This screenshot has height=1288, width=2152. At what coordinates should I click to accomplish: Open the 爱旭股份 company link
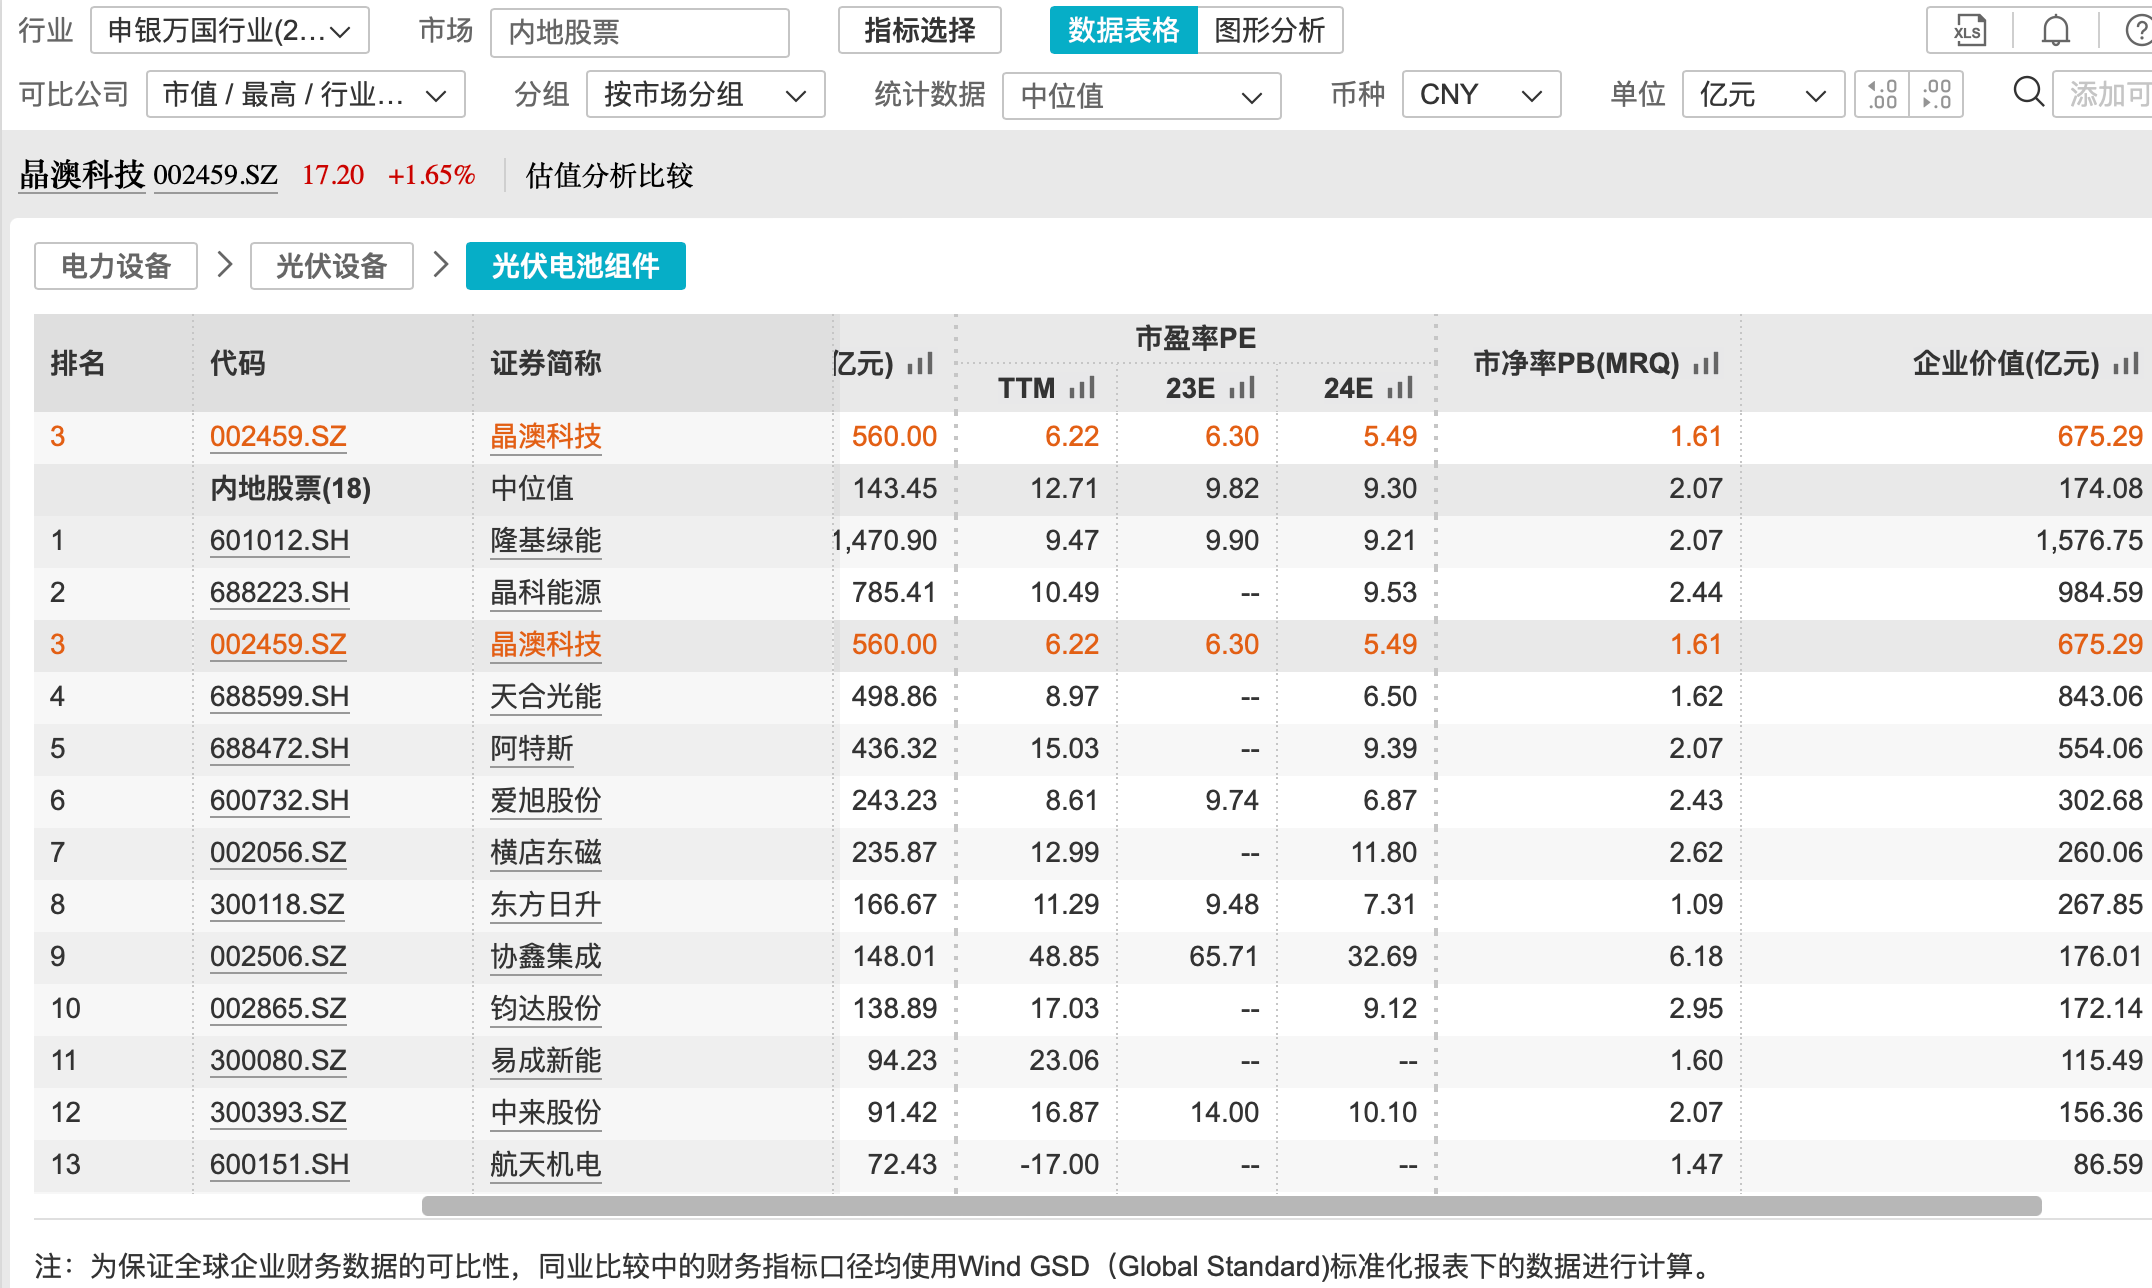point(546,801)
